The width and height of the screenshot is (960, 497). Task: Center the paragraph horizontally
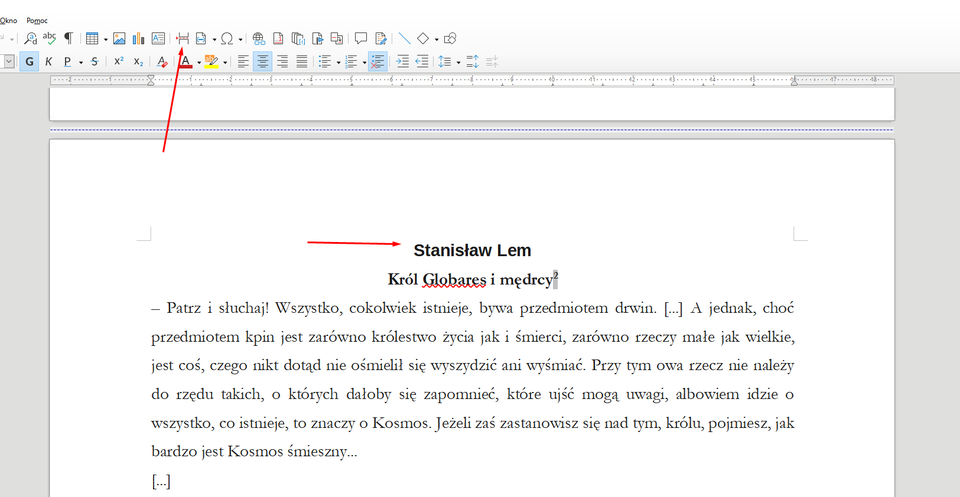coord(263,61)
